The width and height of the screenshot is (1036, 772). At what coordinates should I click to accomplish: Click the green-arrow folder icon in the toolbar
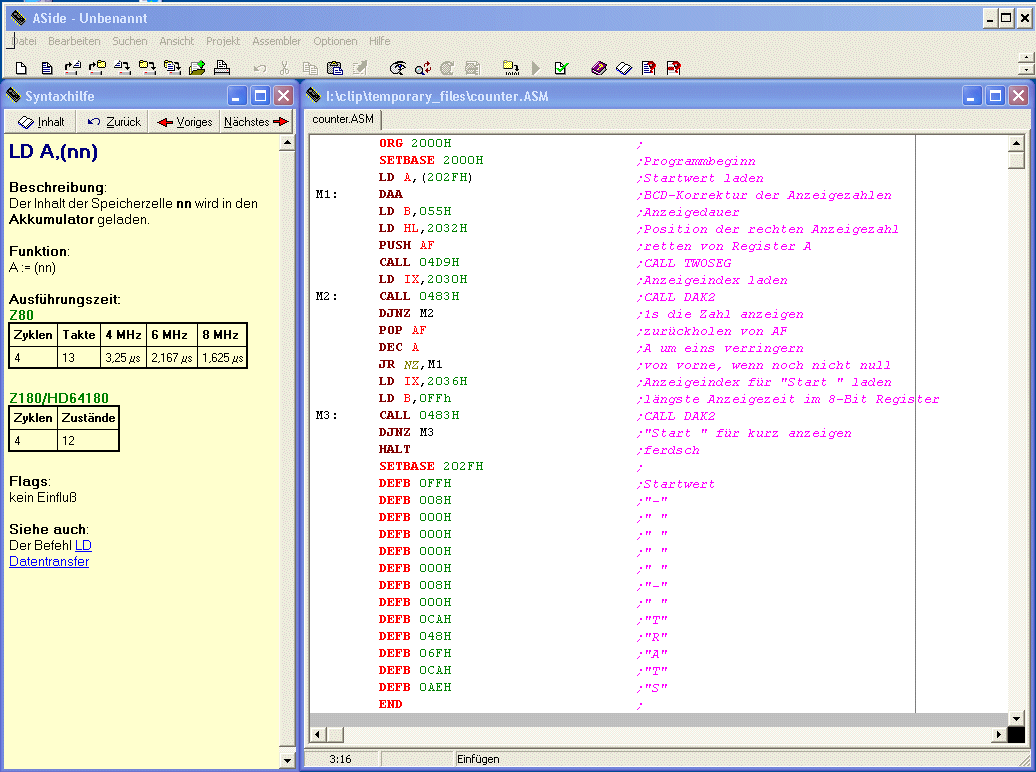(x=197, y=67)
